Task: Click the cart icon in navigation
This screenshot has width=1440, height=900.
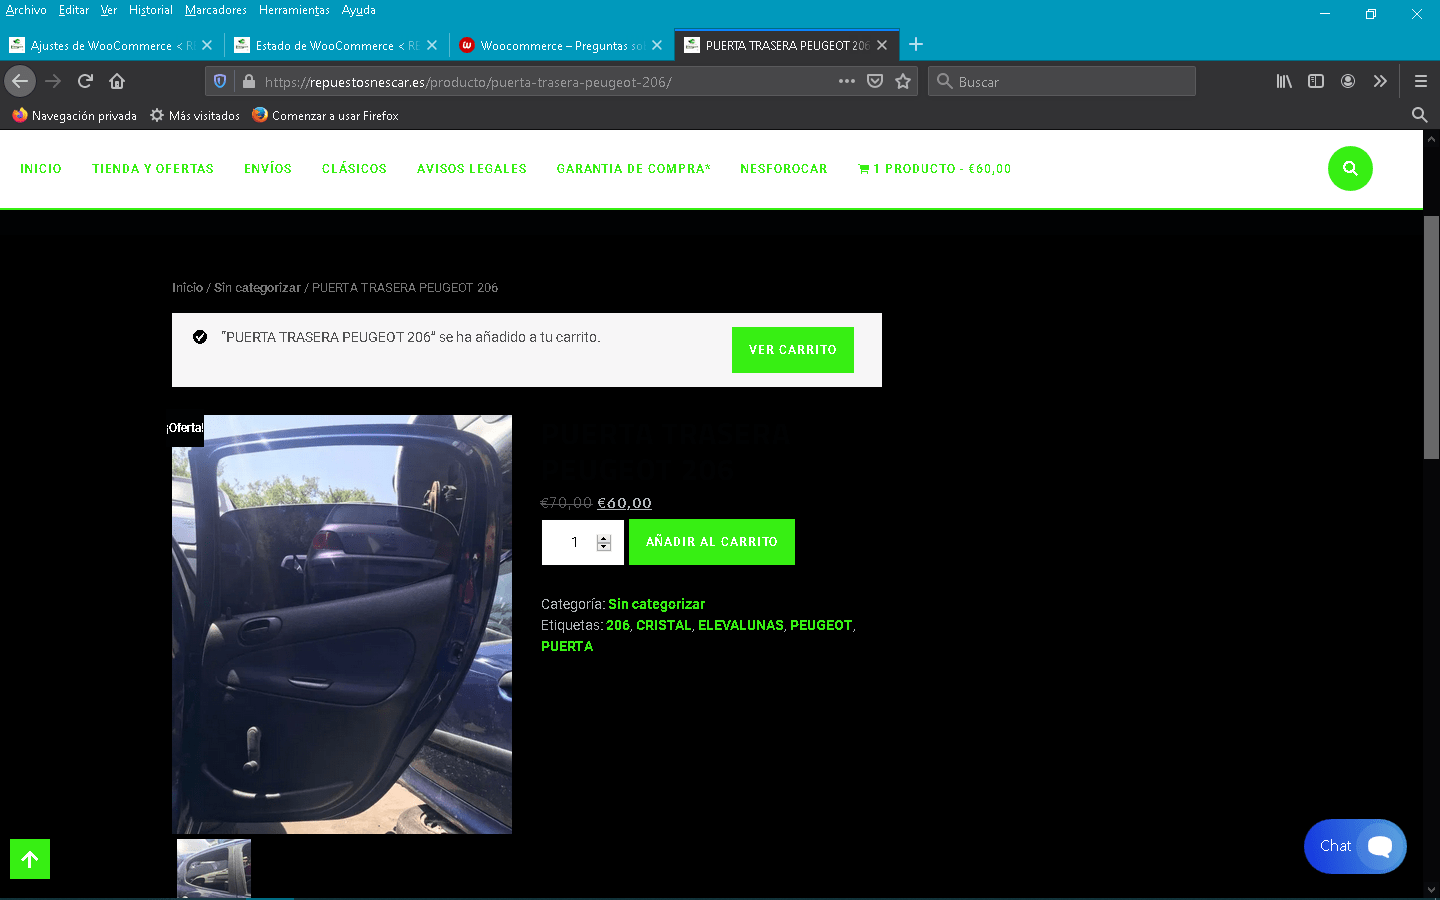Action: 863,169
